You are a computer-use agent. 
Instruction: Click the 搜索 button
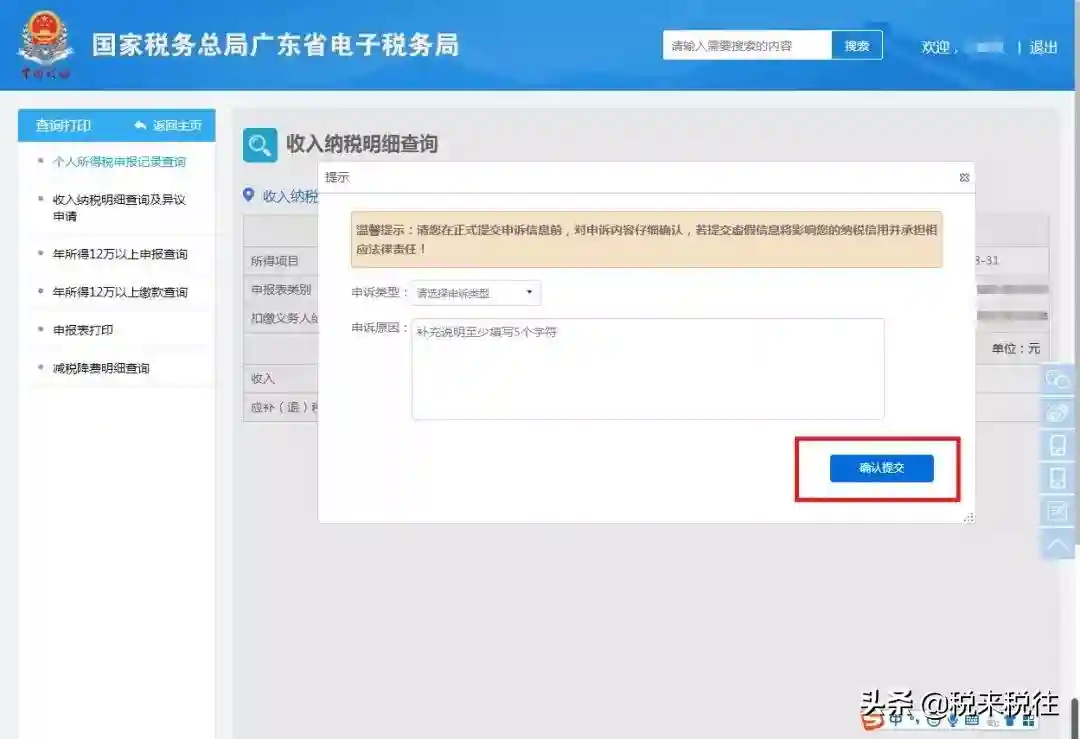[x=857, y=46]
